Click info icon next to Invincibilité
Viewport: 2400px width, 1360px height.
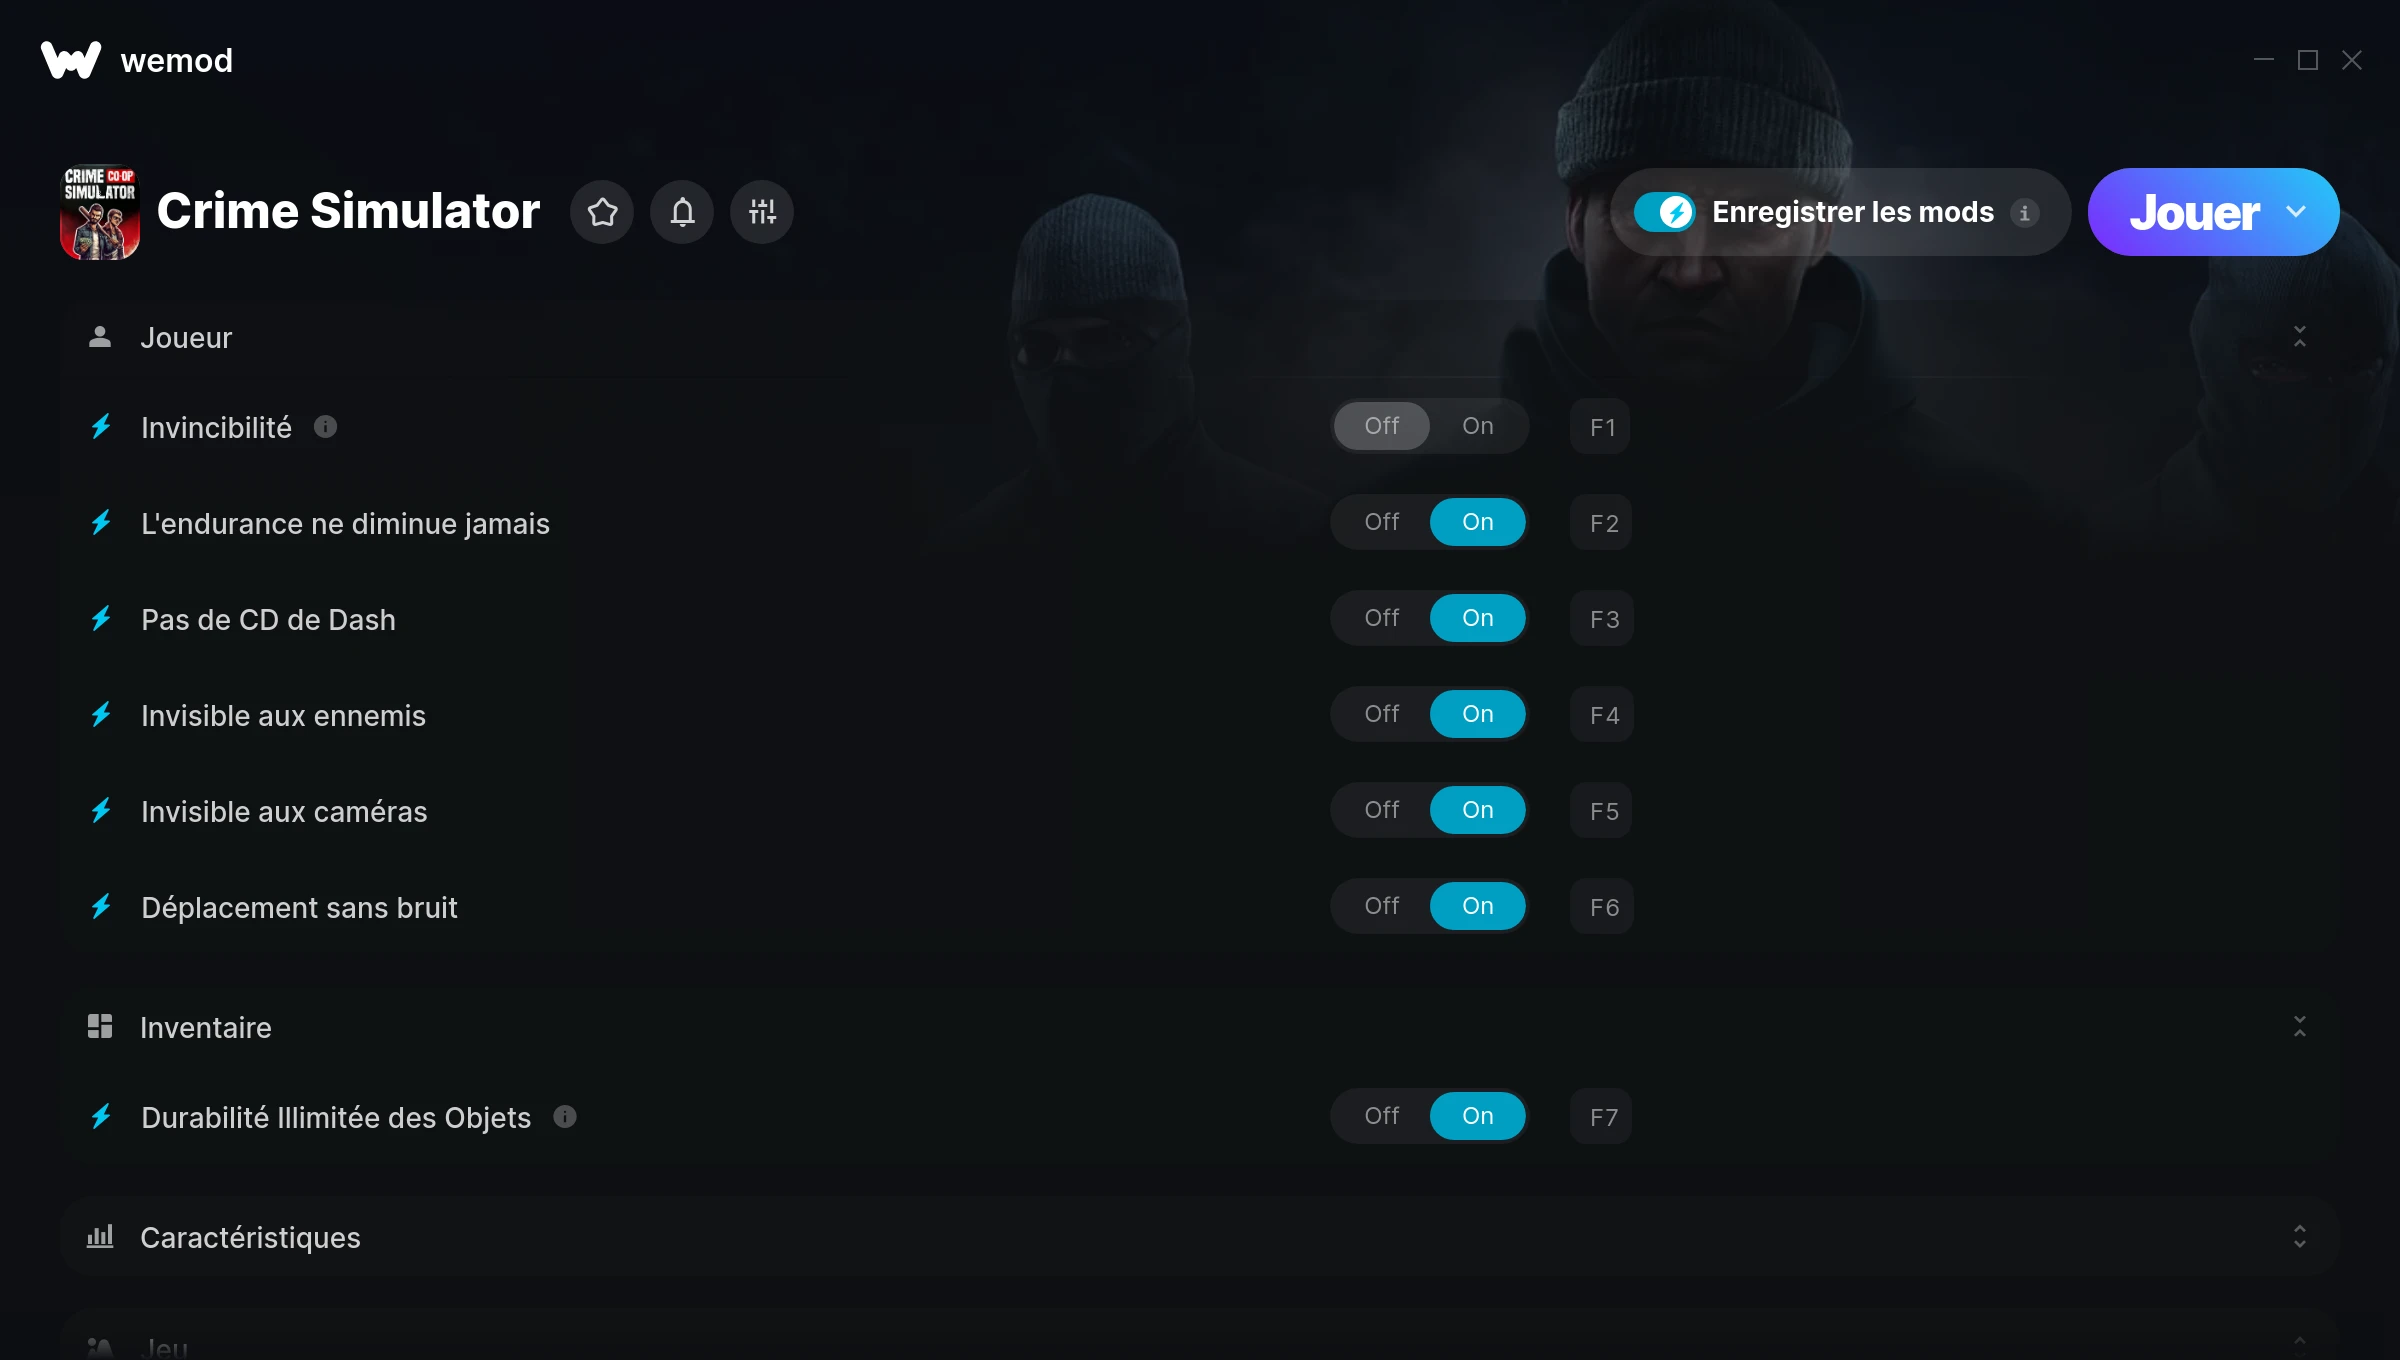[x=325, y=427]
